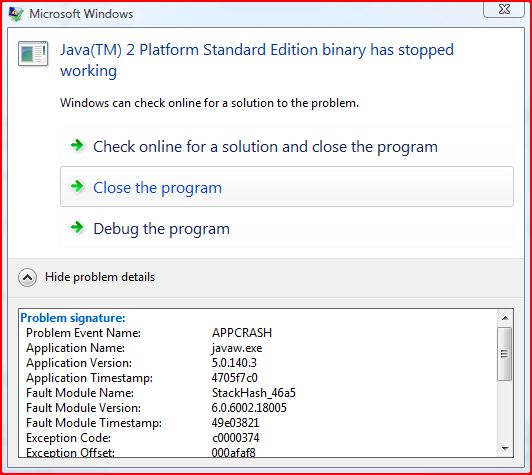Click the Hide problem details label
This screenshot has width=532, height=475.
coord(100,277)
